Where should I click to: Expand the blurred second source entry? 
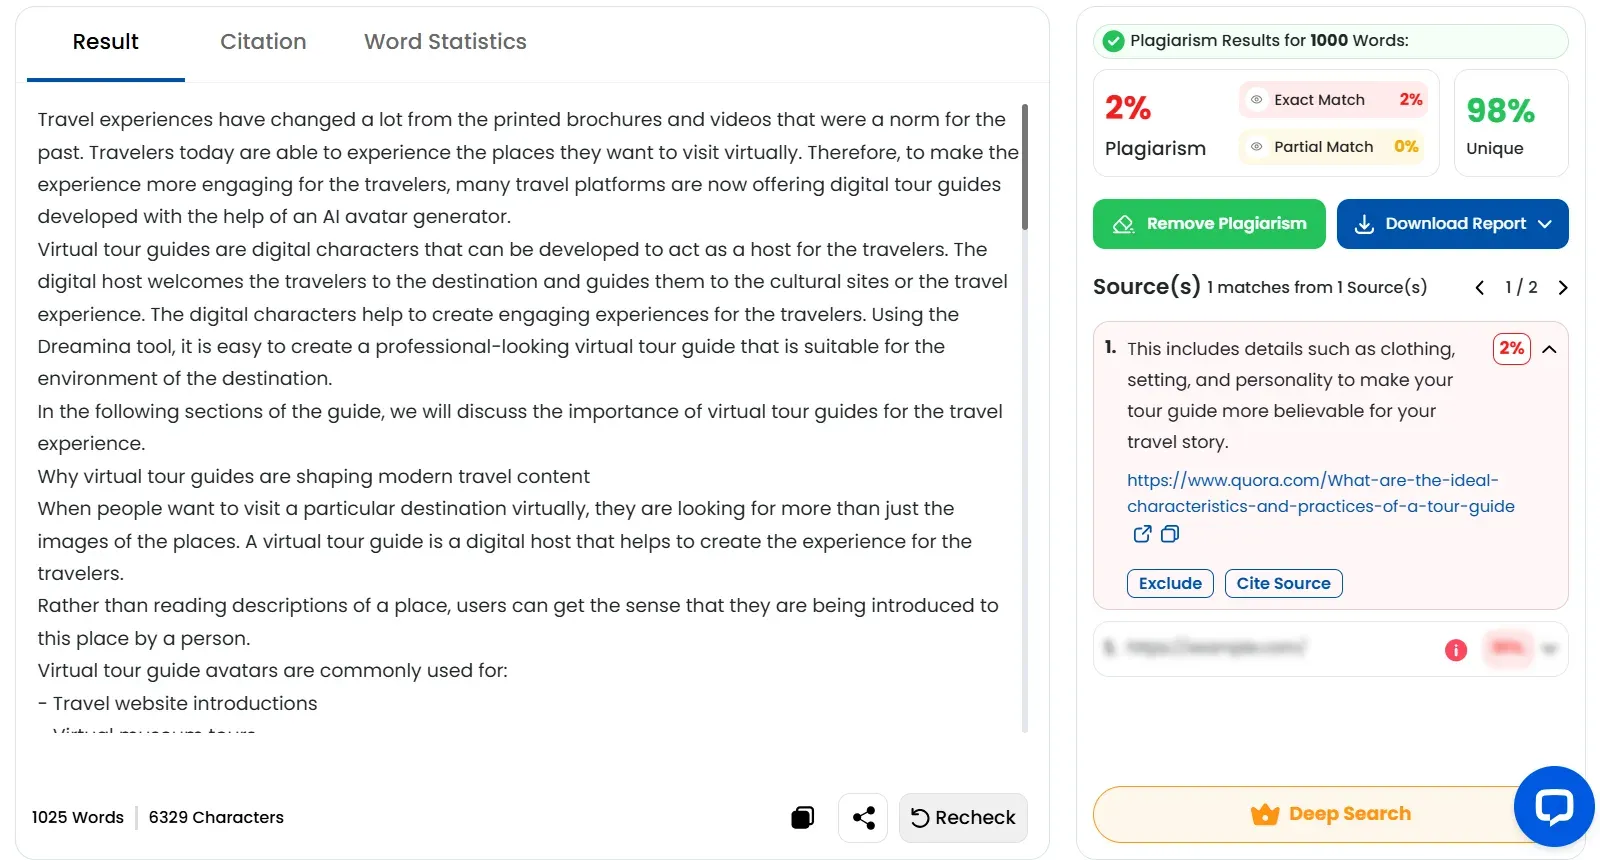coord(1550,649)
